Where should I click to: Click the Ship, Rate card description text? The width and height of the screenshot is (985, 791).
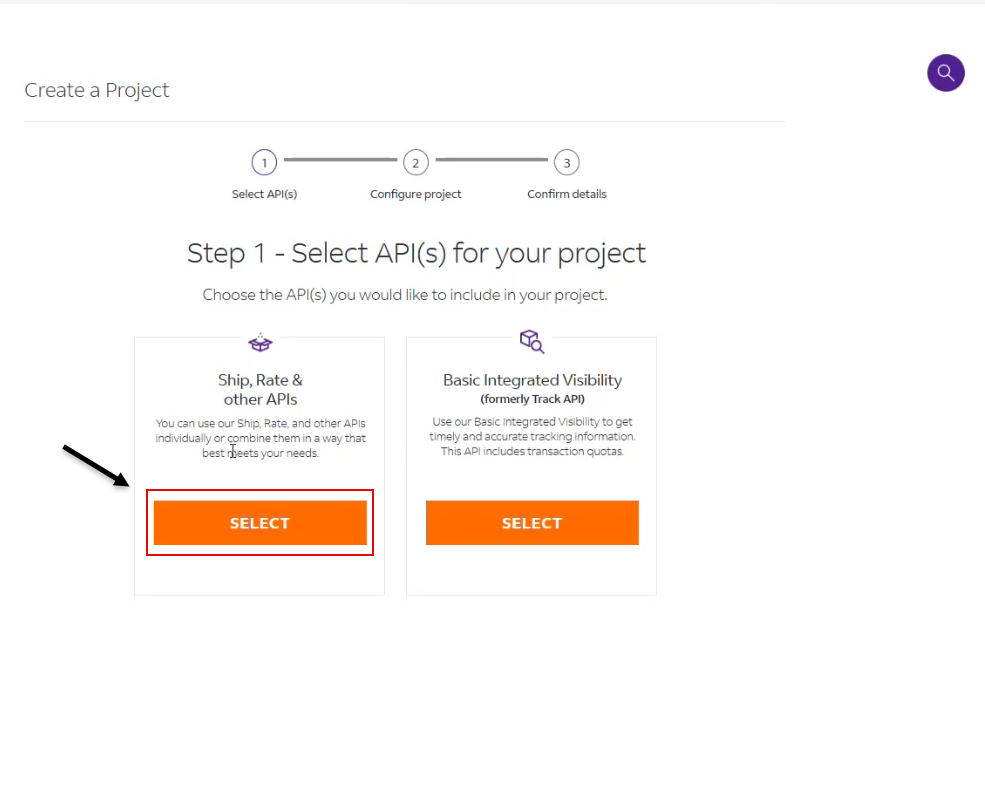[x=260, y=438]
